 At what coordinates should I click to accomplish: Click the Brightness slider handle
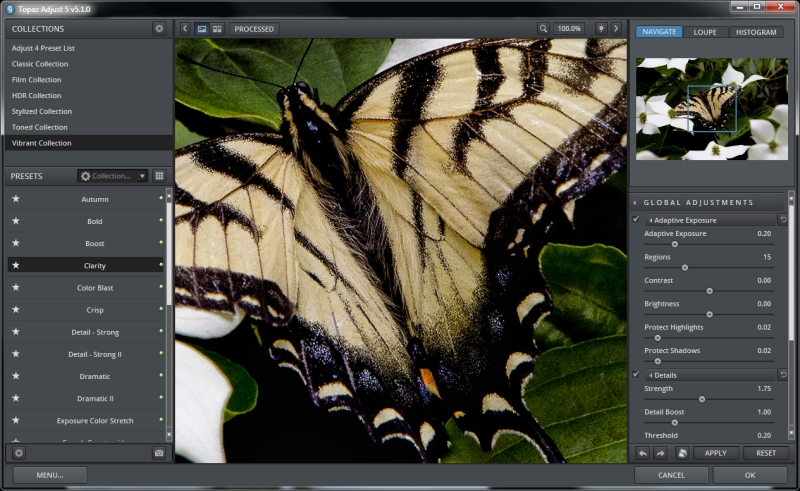tap(710, 315)
